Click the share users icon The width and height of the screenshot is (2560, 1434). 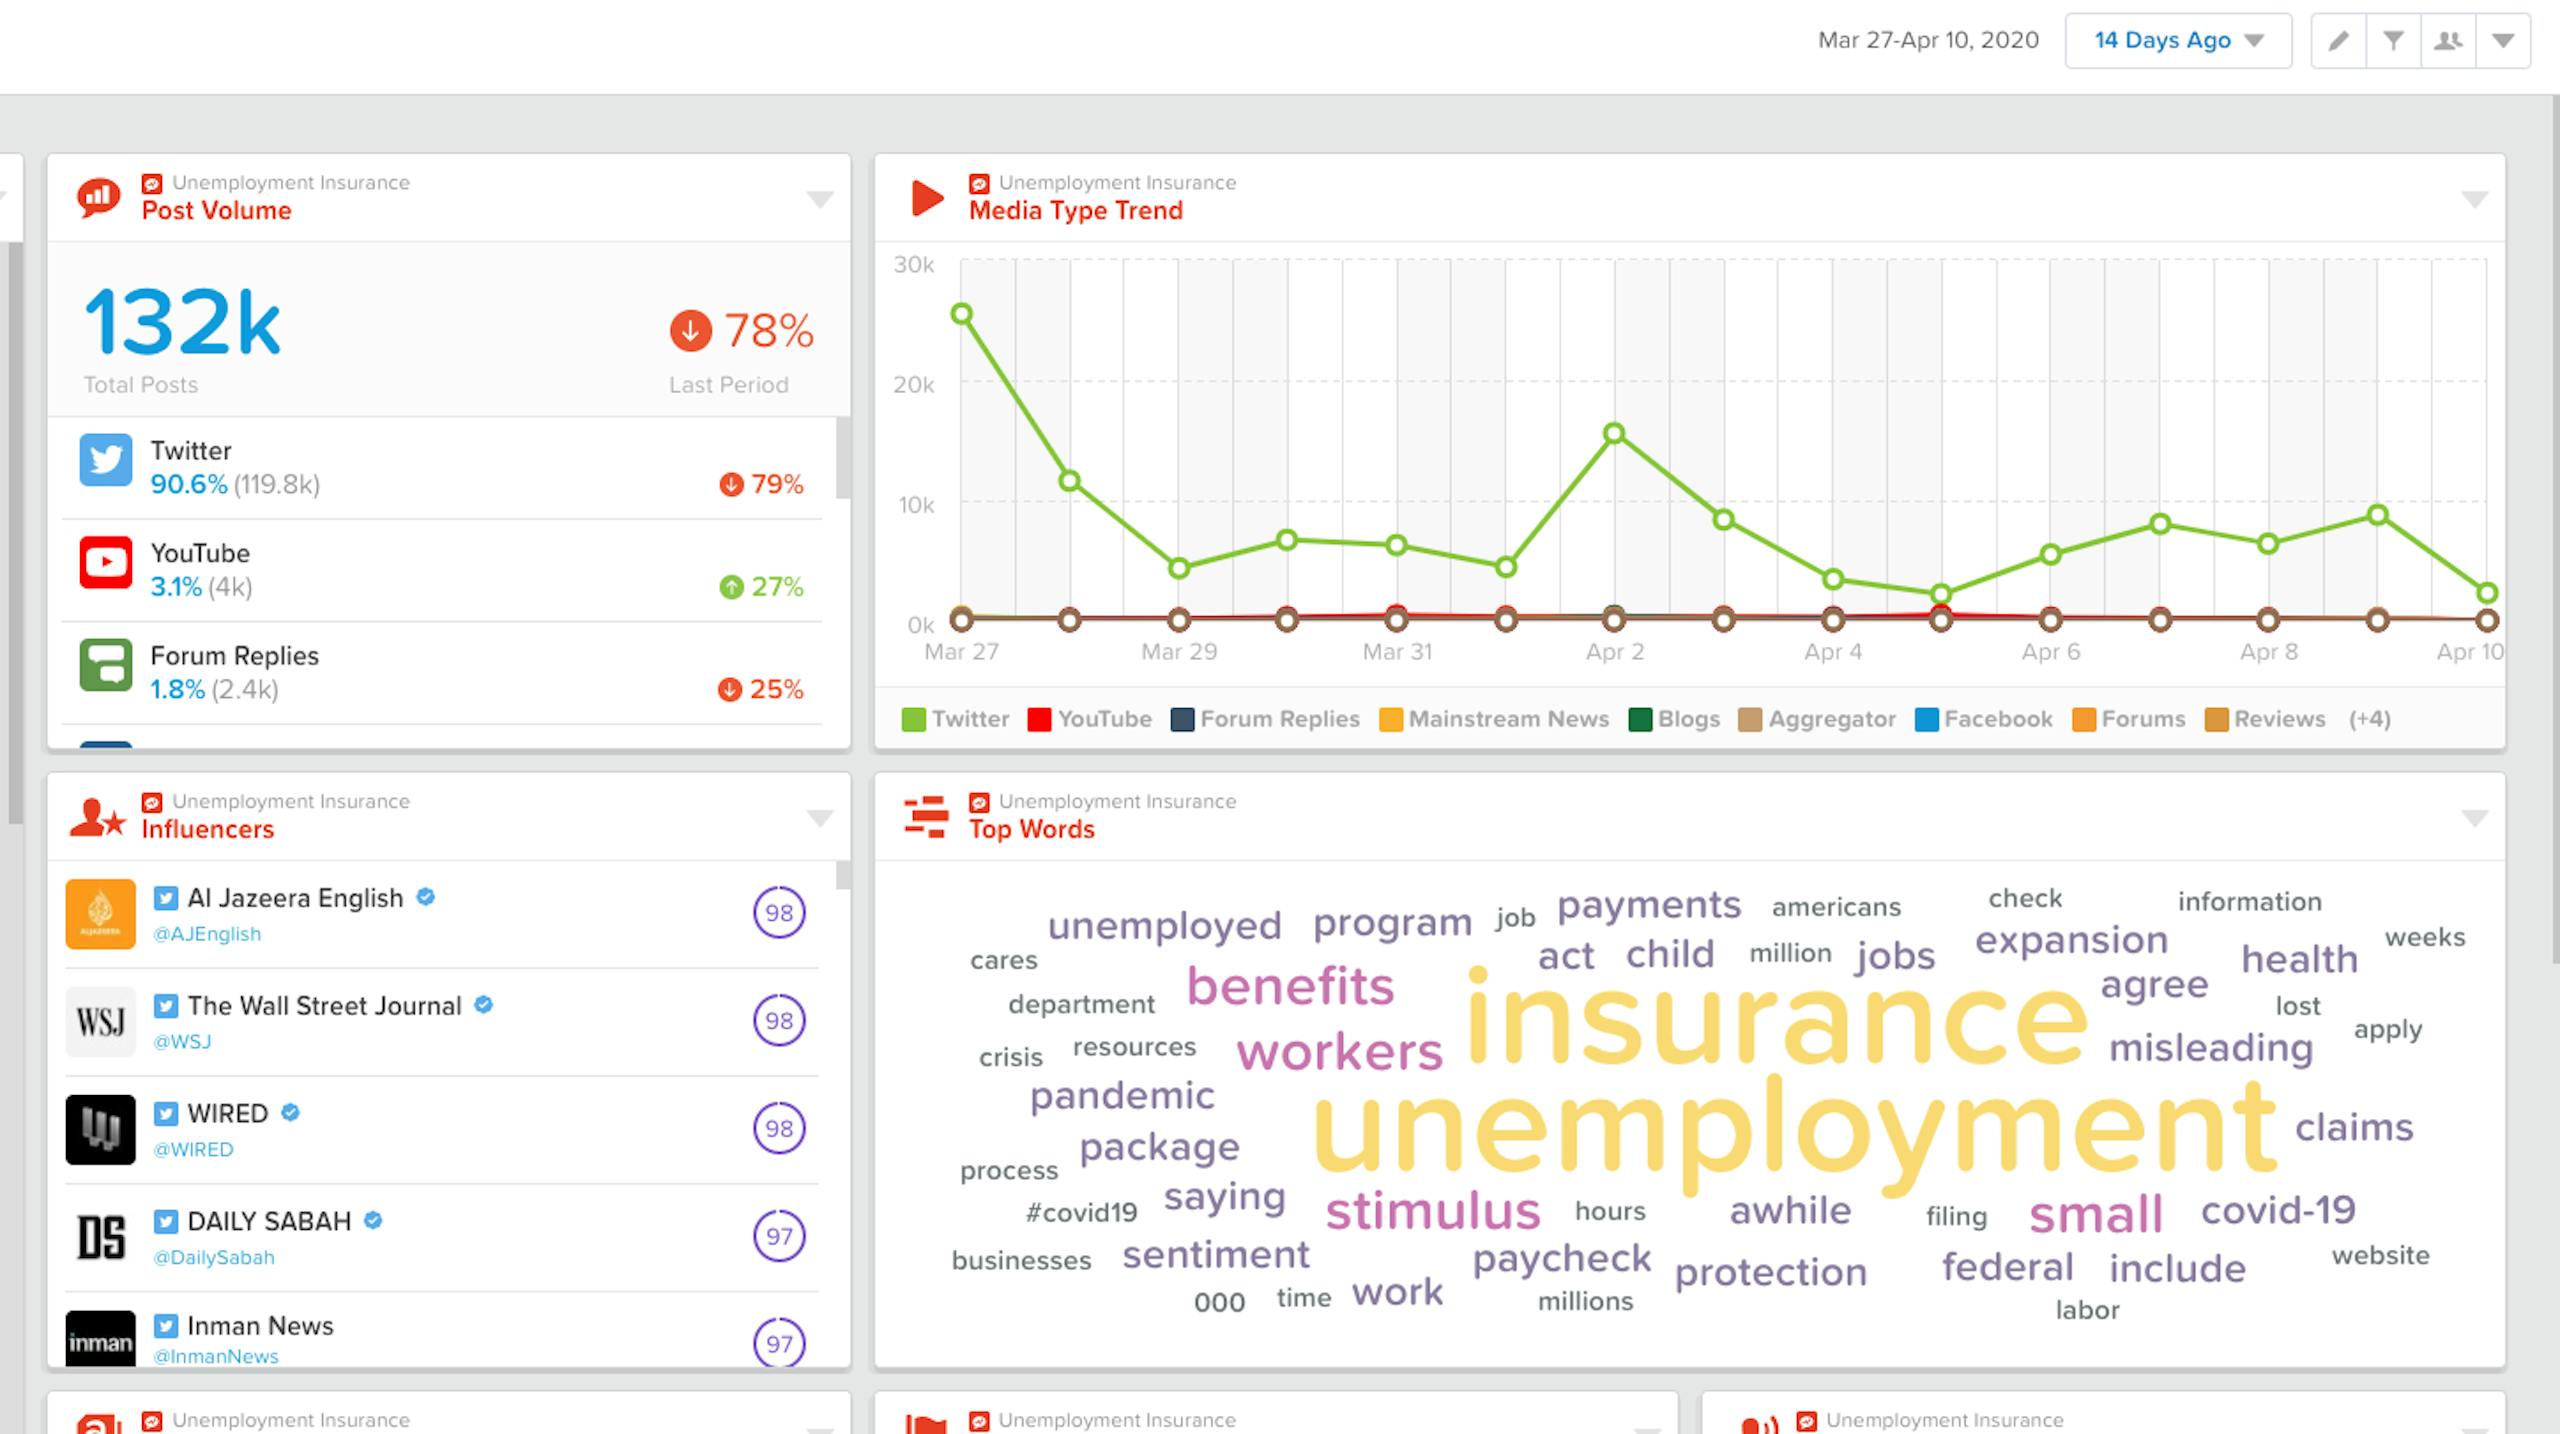click(2448, 41)
